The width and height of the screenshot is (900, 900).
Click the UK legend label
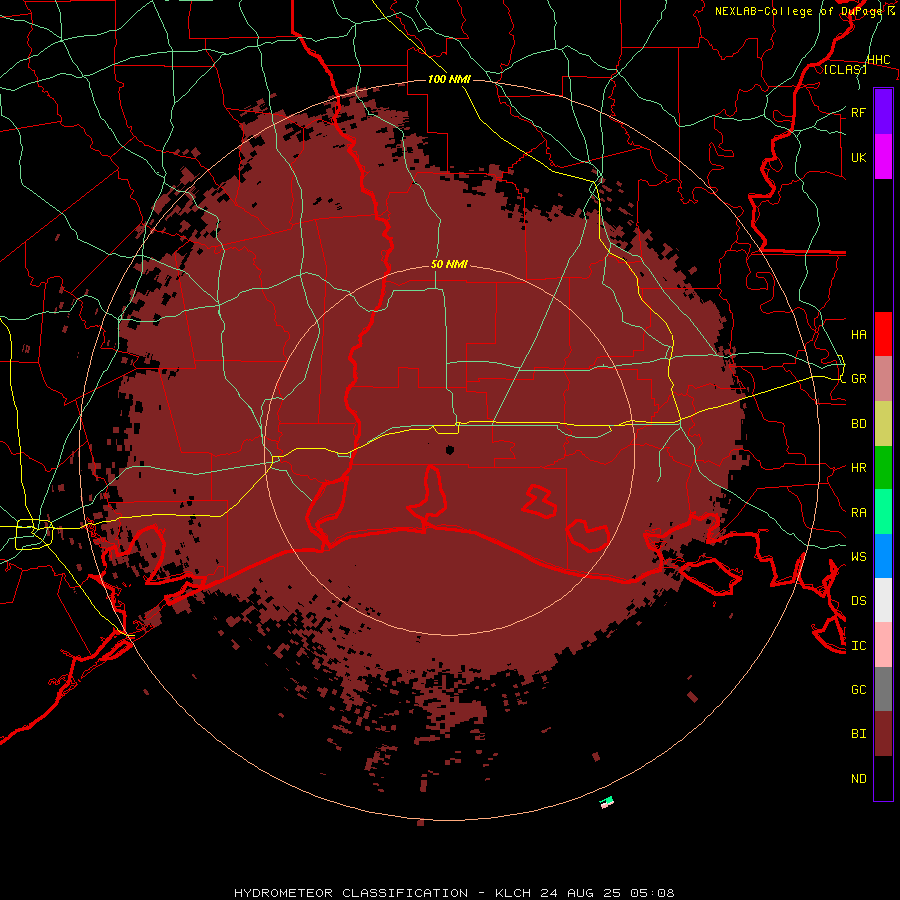pos(858,157)
